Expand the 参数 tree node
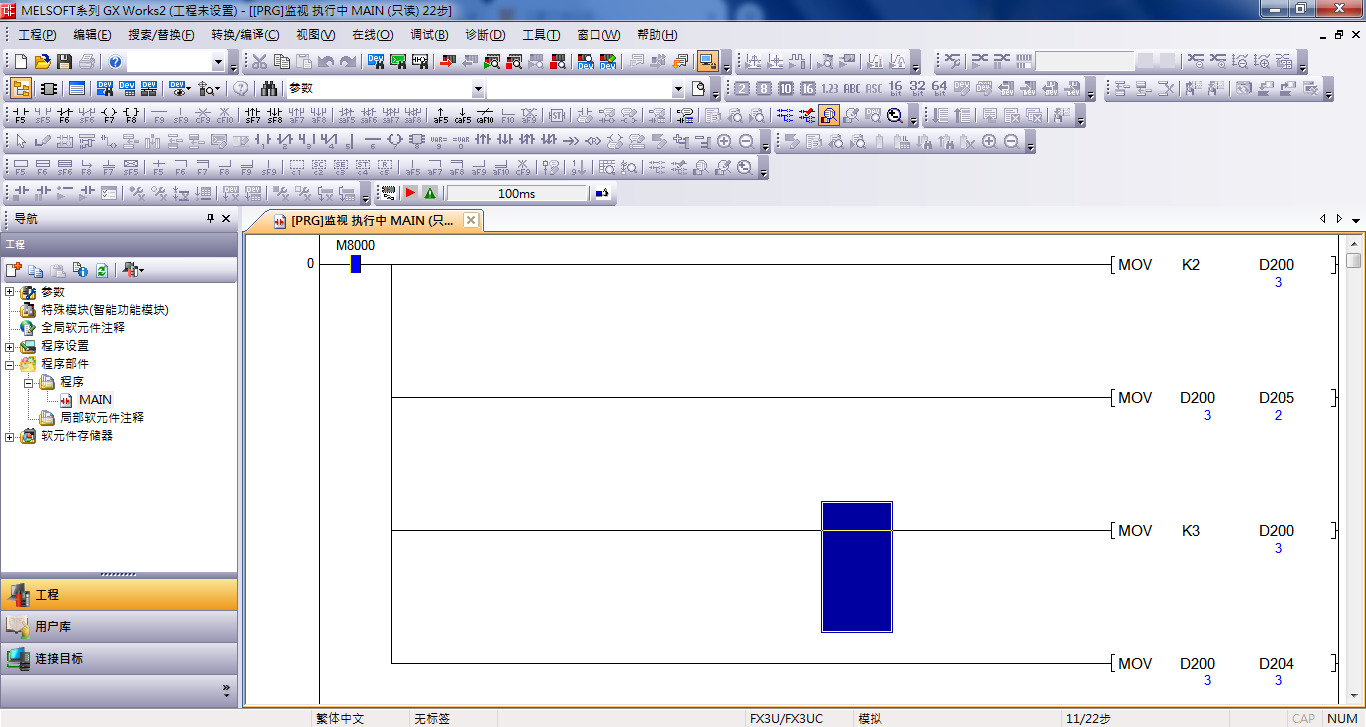 (x=10, y=292)
